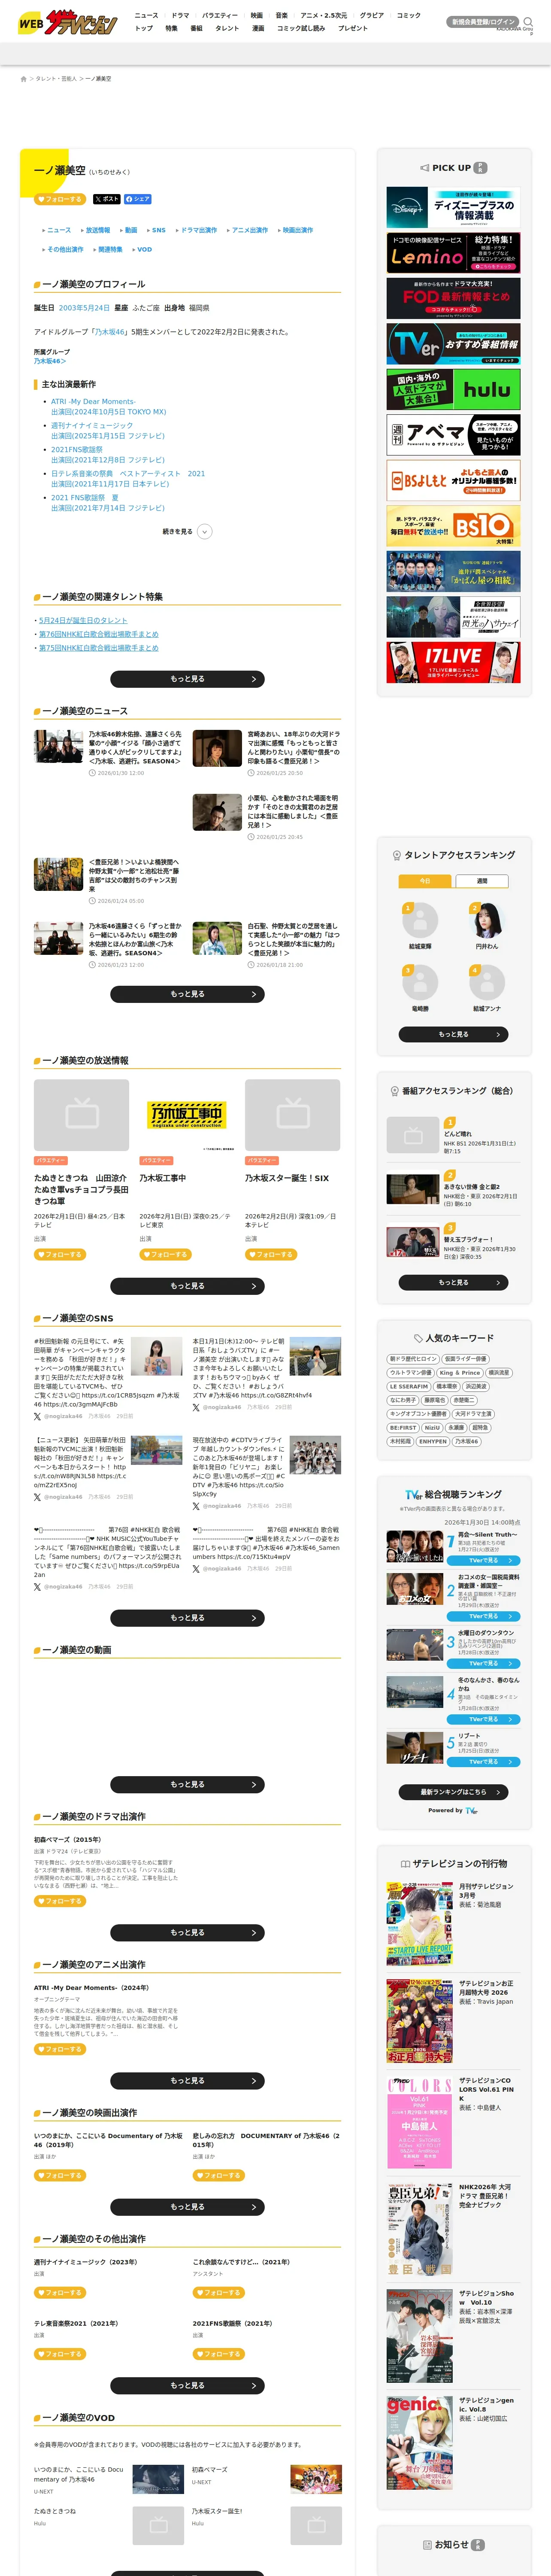Open 月刊ザテレビジョン 3月号 cover
Viewport: 551px width, 2576px height.
(x=420, y=1924)
